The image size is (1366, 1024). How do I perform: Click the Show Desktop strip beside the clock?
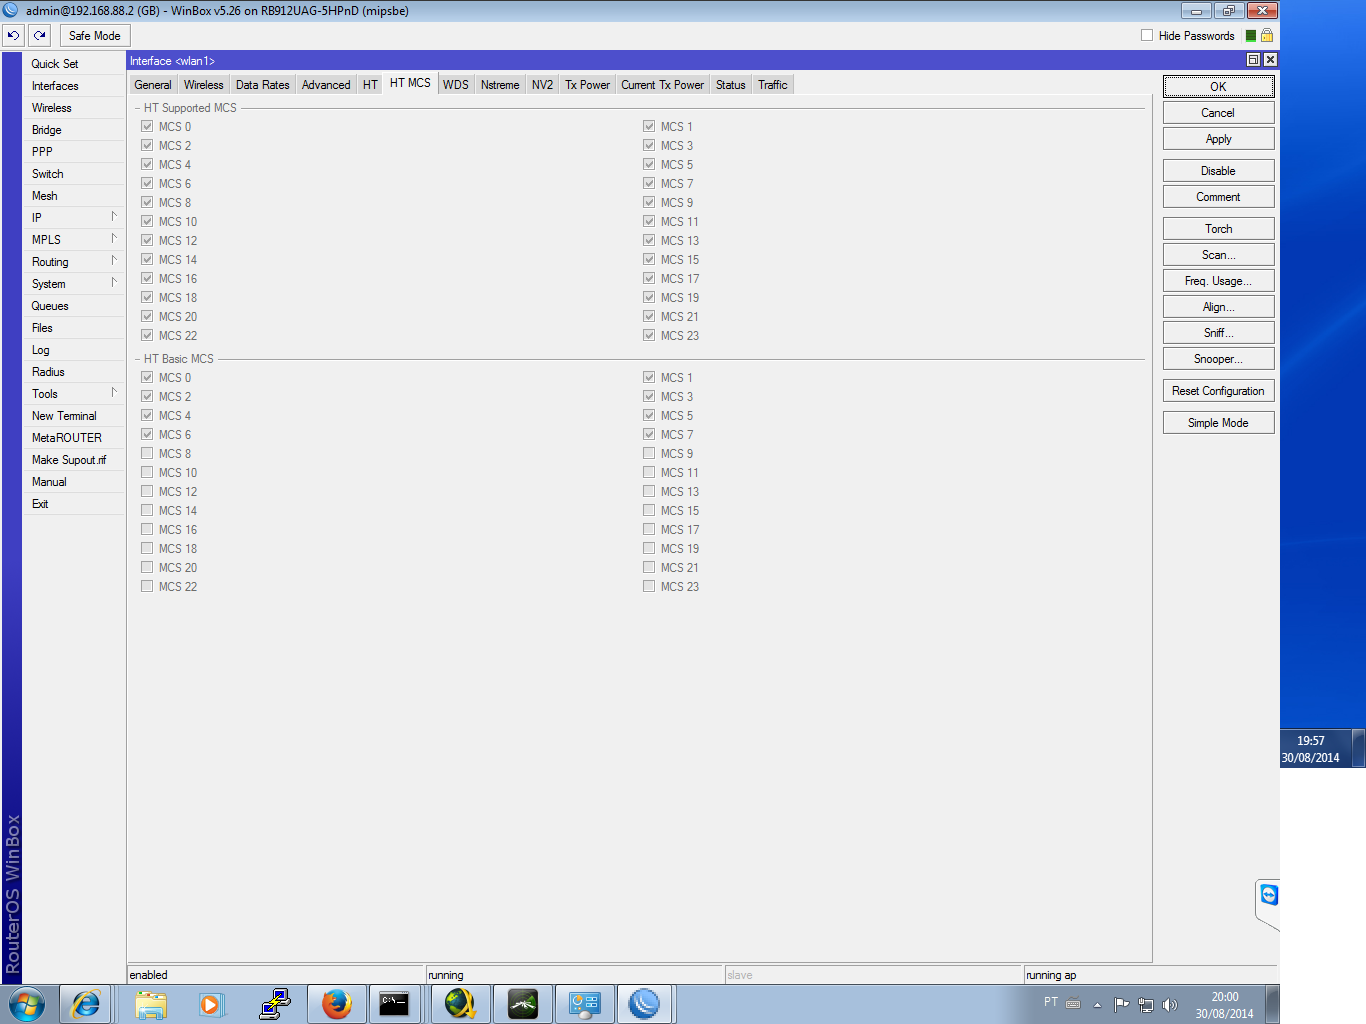coord(1273,1004)
